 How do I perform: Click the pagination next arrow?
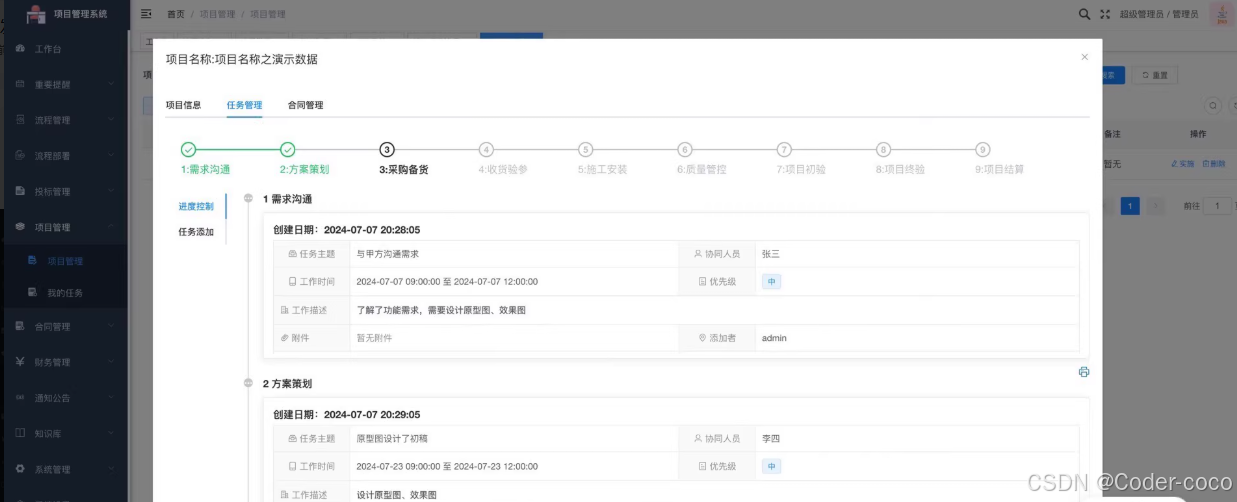click(1155, 206)
